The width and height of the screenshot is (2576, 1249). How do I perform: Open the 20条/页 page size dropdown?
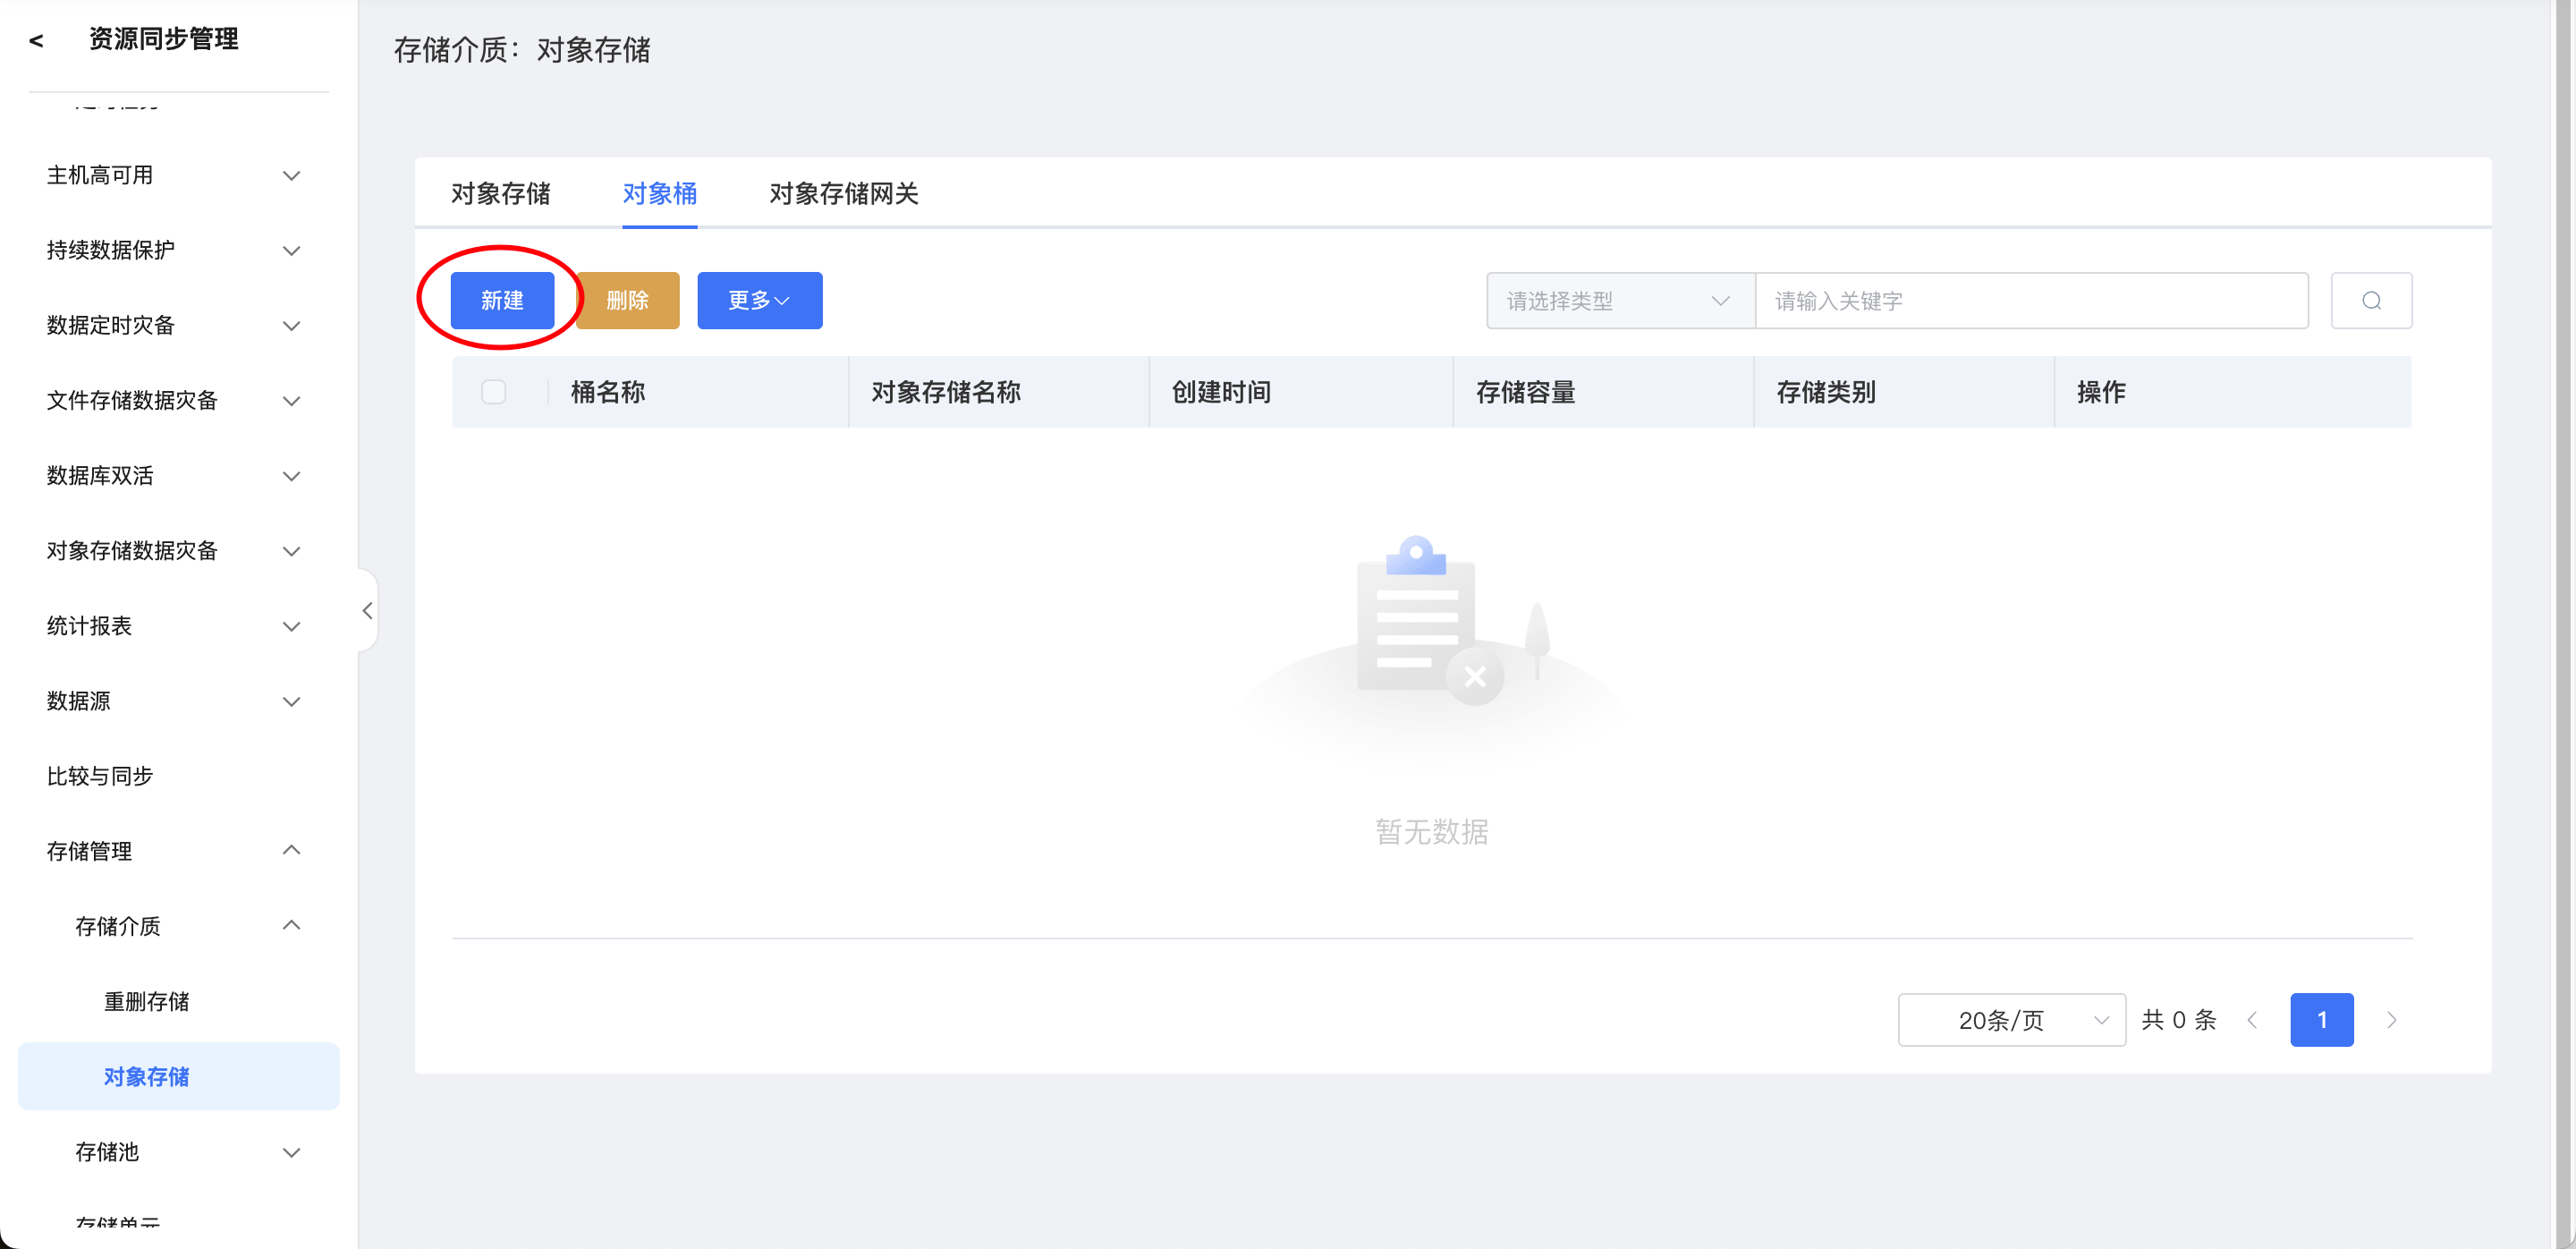tap(2010, 1019)
